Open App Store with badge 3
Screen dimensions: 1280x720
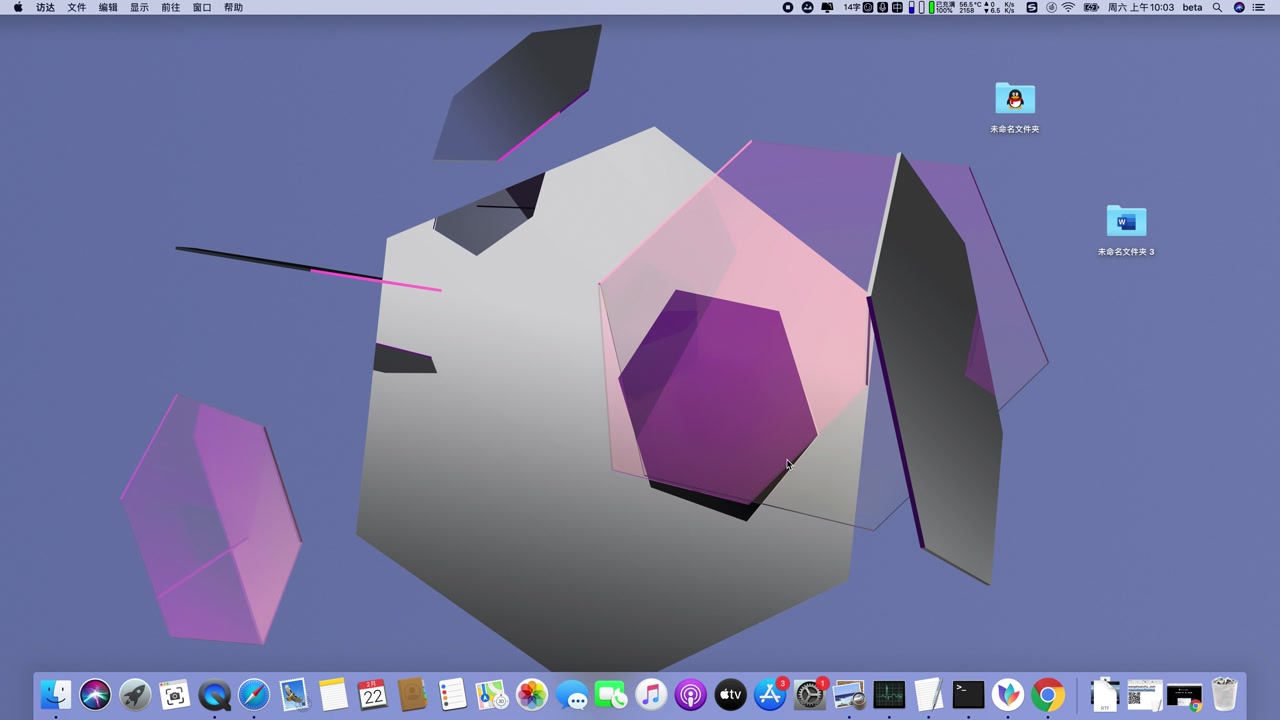pos(770,694)
